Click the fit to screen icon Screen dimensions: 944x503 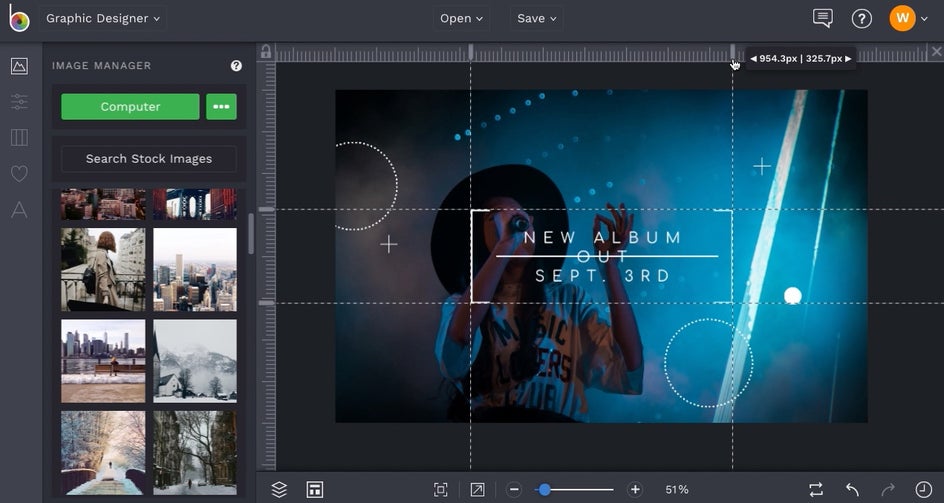[x=441, y=489]
